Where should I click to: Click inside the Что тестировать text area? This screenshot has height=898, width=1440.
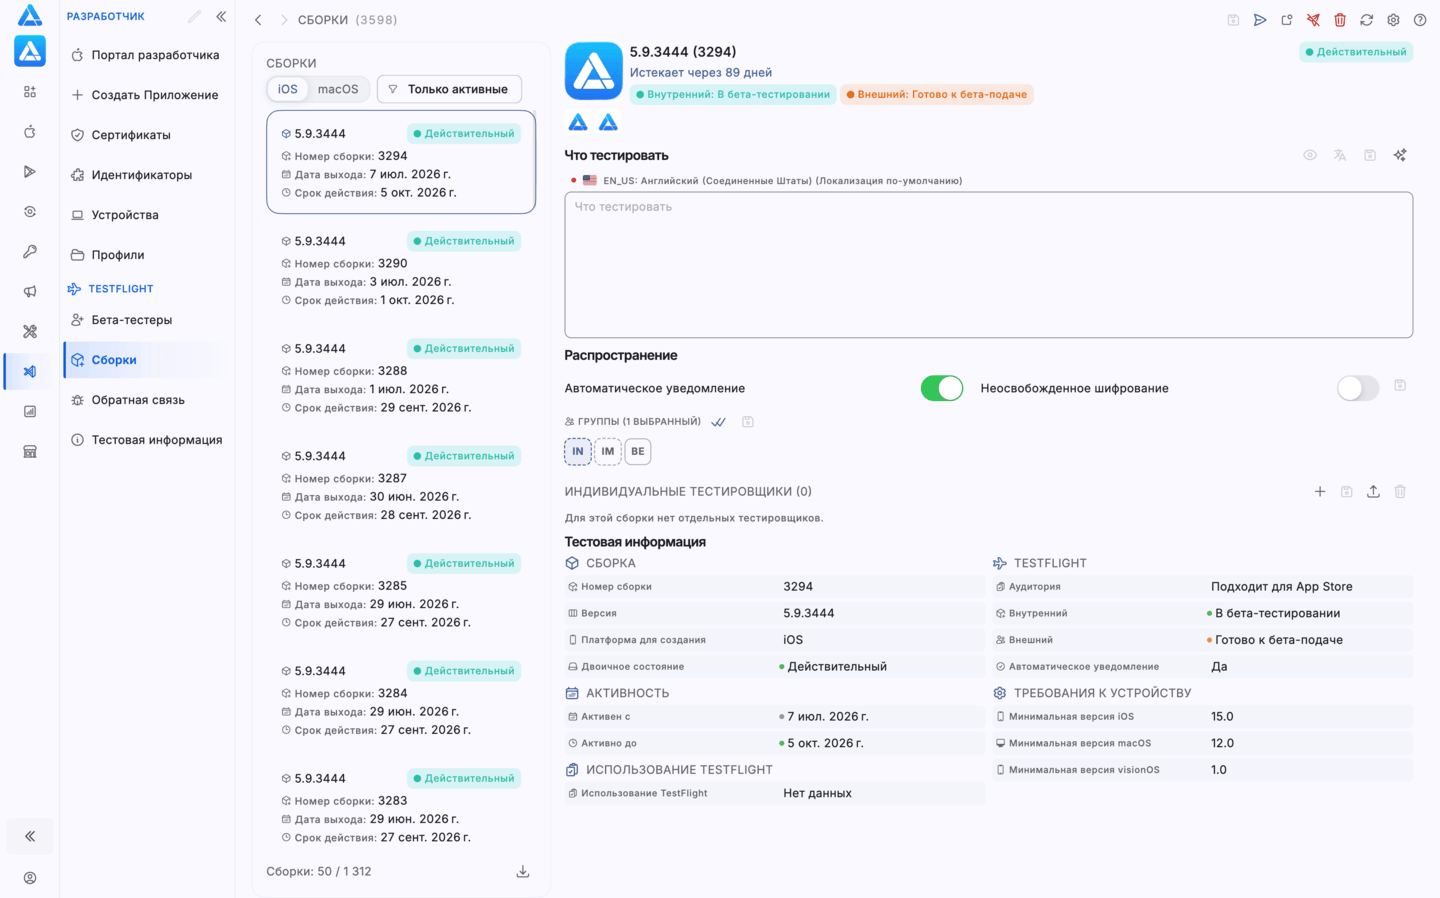point(988,265)
